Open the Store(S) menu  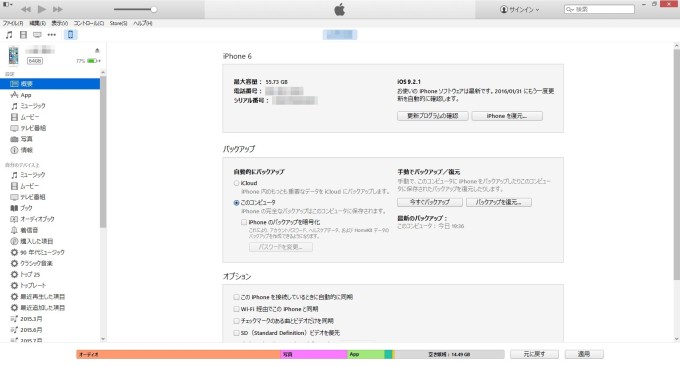(118, 23)
